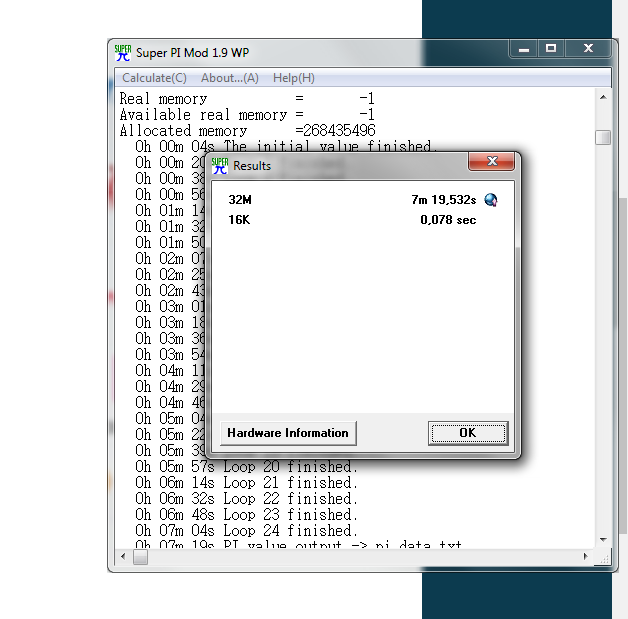
Task: Click the OK button in Results dialog
Action: [x=468, y=433]
